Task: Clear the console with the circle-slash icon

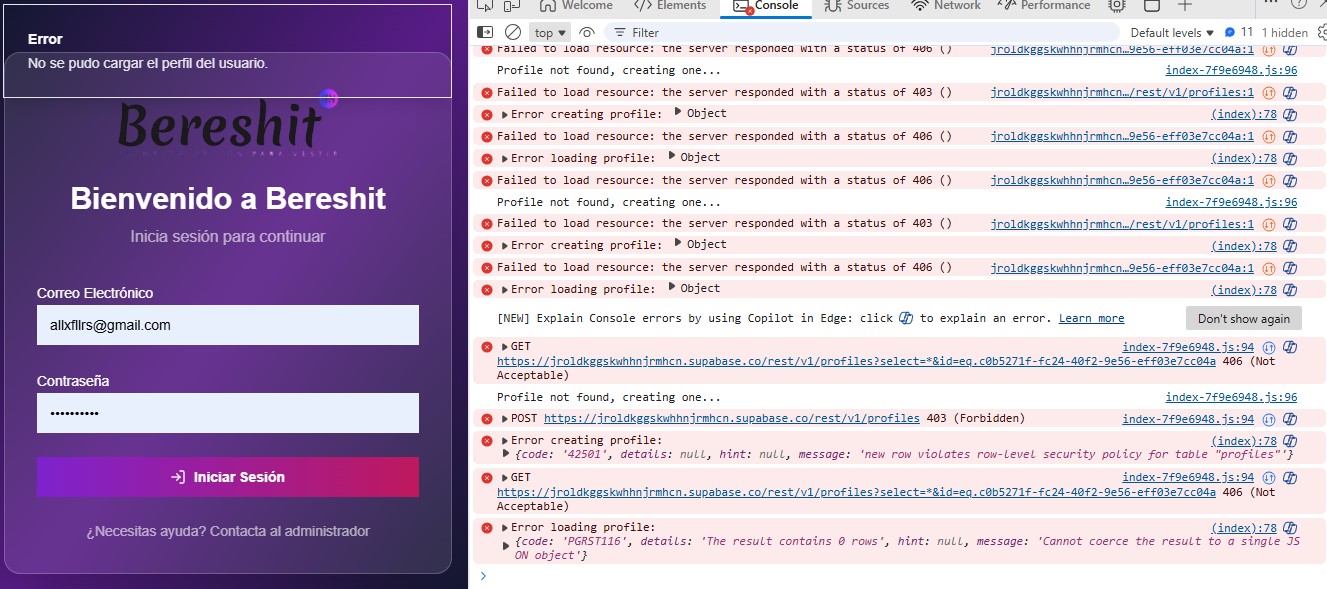Action: pos(512,32)
